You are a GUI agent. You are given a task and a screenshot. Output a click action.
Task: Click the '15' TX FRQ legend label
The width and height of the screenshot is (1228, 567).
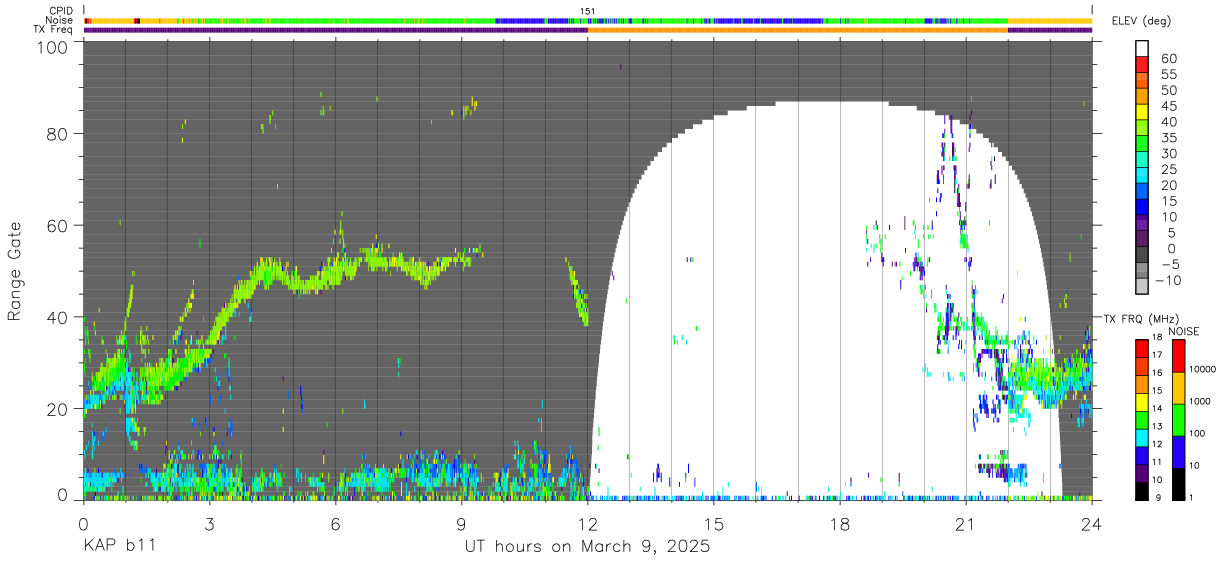(x=1159, y=390)
